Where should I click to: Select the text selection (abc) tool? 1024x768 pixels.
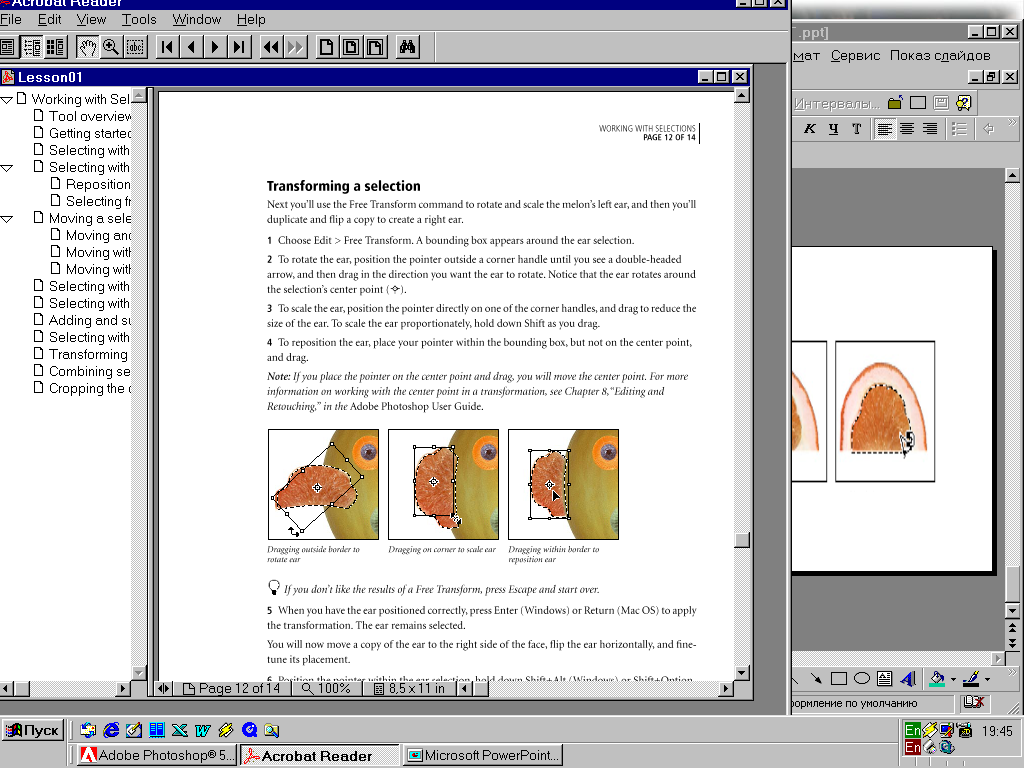[135, 47]
